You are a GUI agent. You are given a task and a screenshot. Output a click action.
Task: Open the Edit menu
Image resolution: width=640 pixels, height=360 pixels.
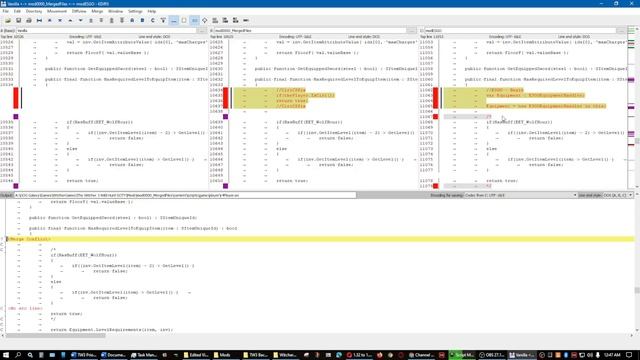click(x=17, y=11)
